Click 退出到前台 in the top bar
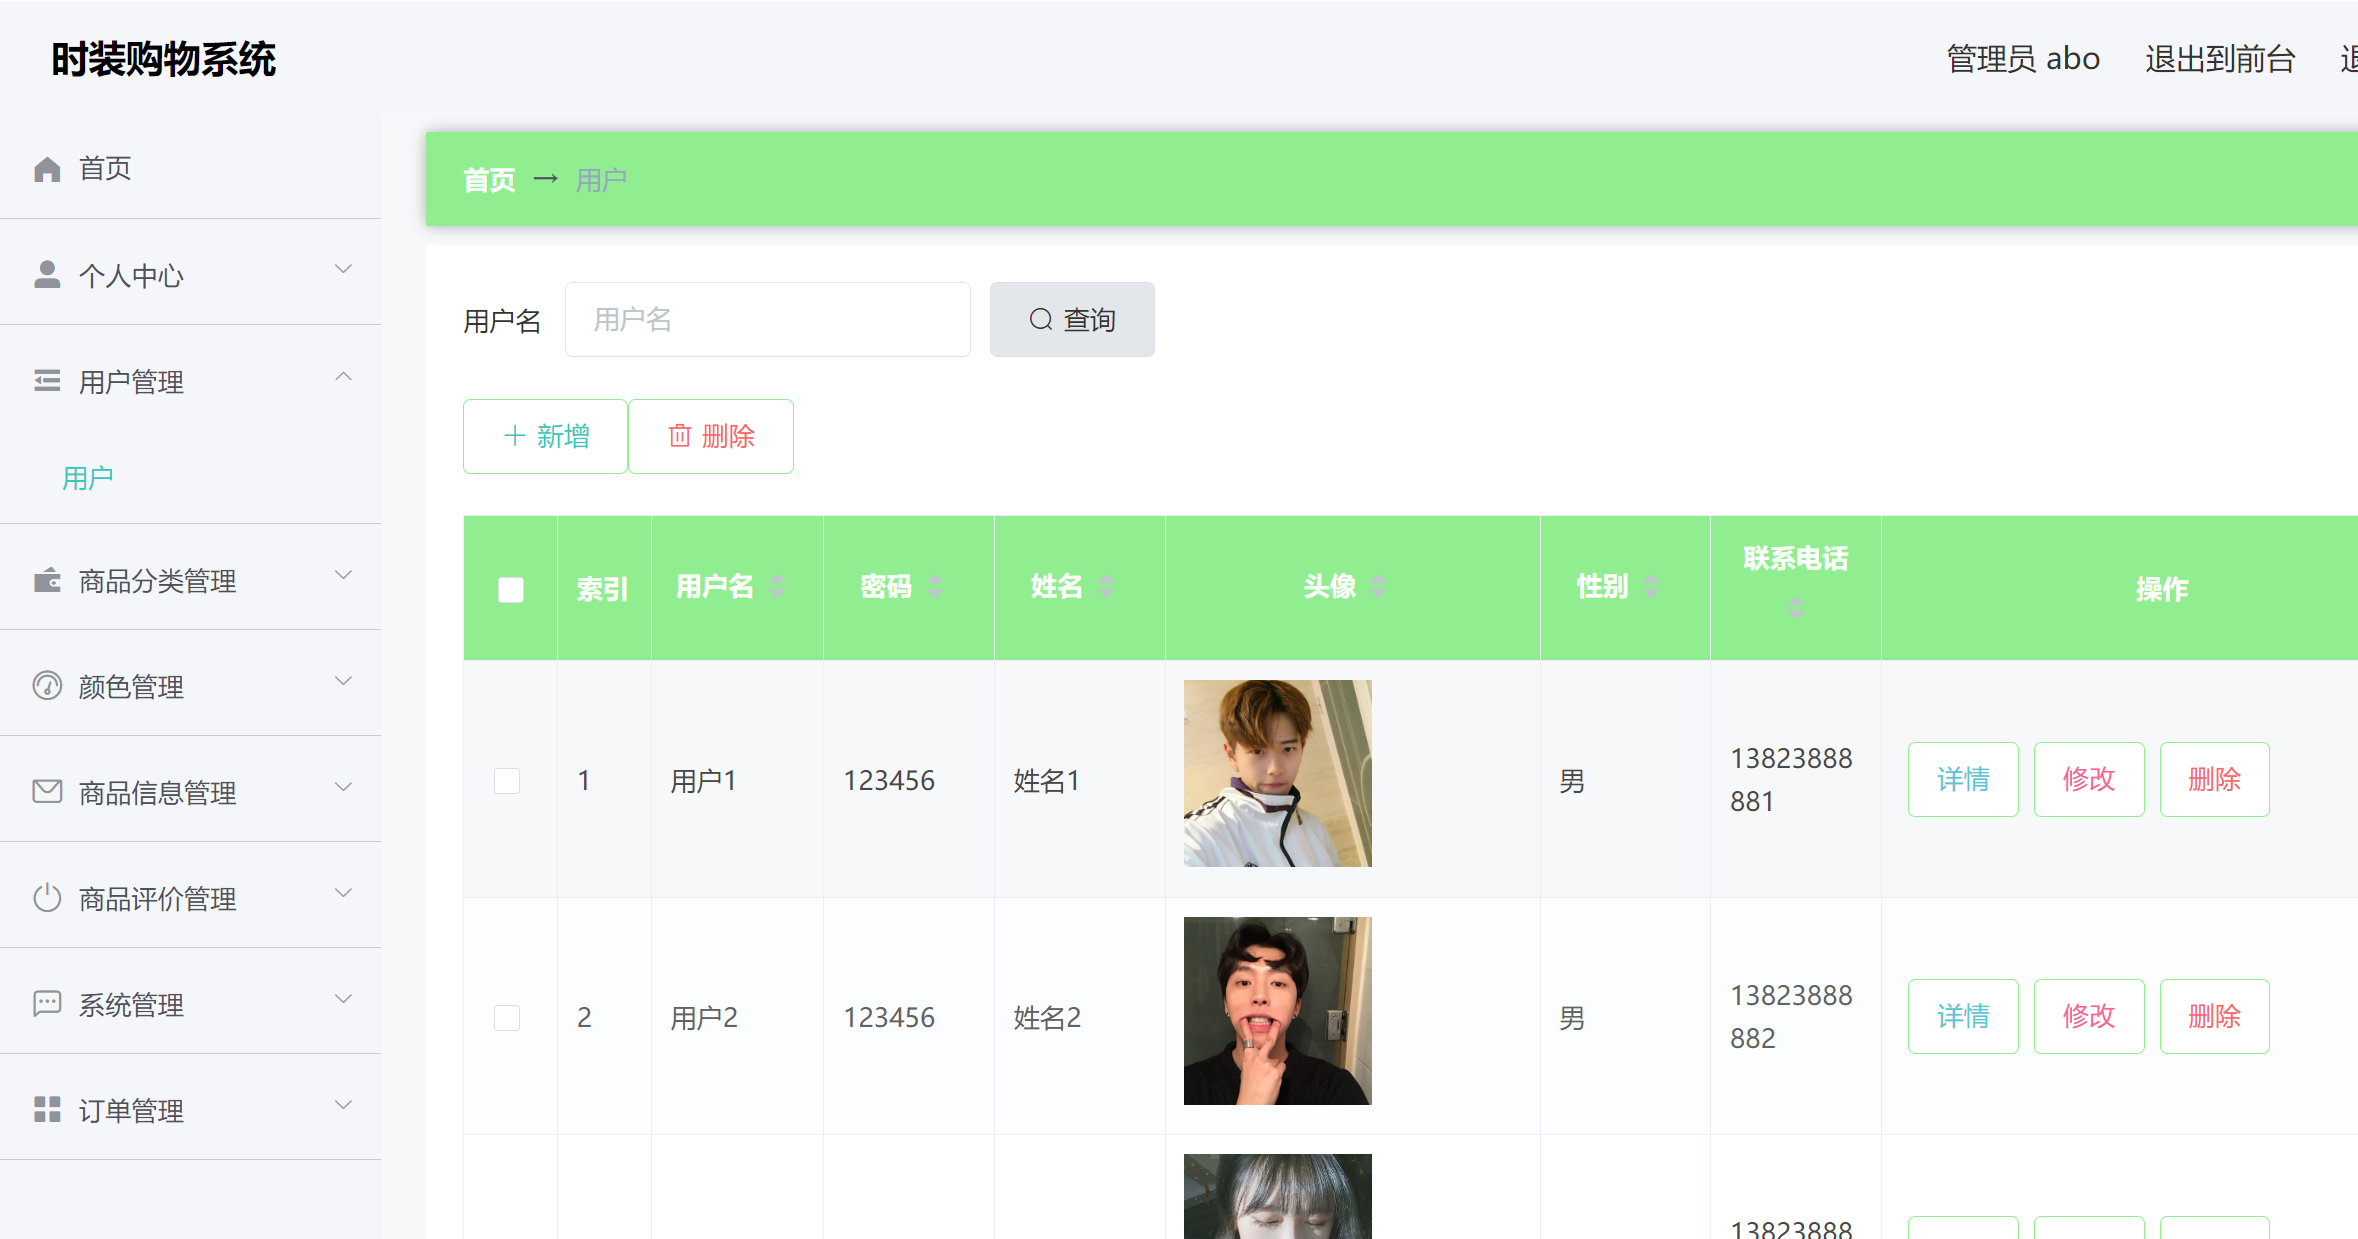Viewport: 2358px width, 1239px height. [x=2220, y=59]
